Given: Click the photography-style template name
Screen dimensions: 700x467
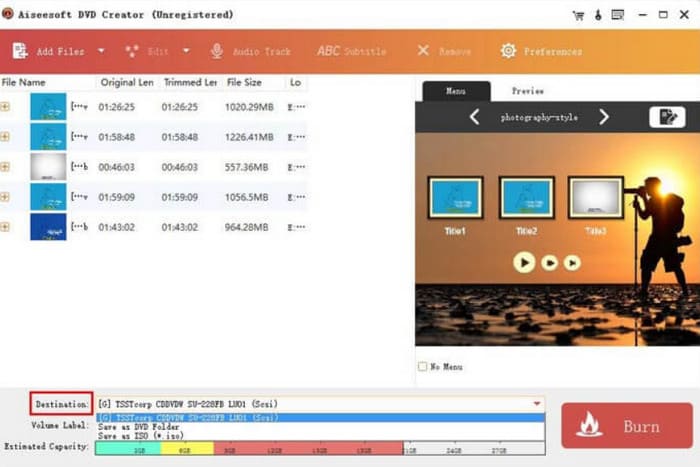Looking at the screenshot, I should click(x=539, y=118).
